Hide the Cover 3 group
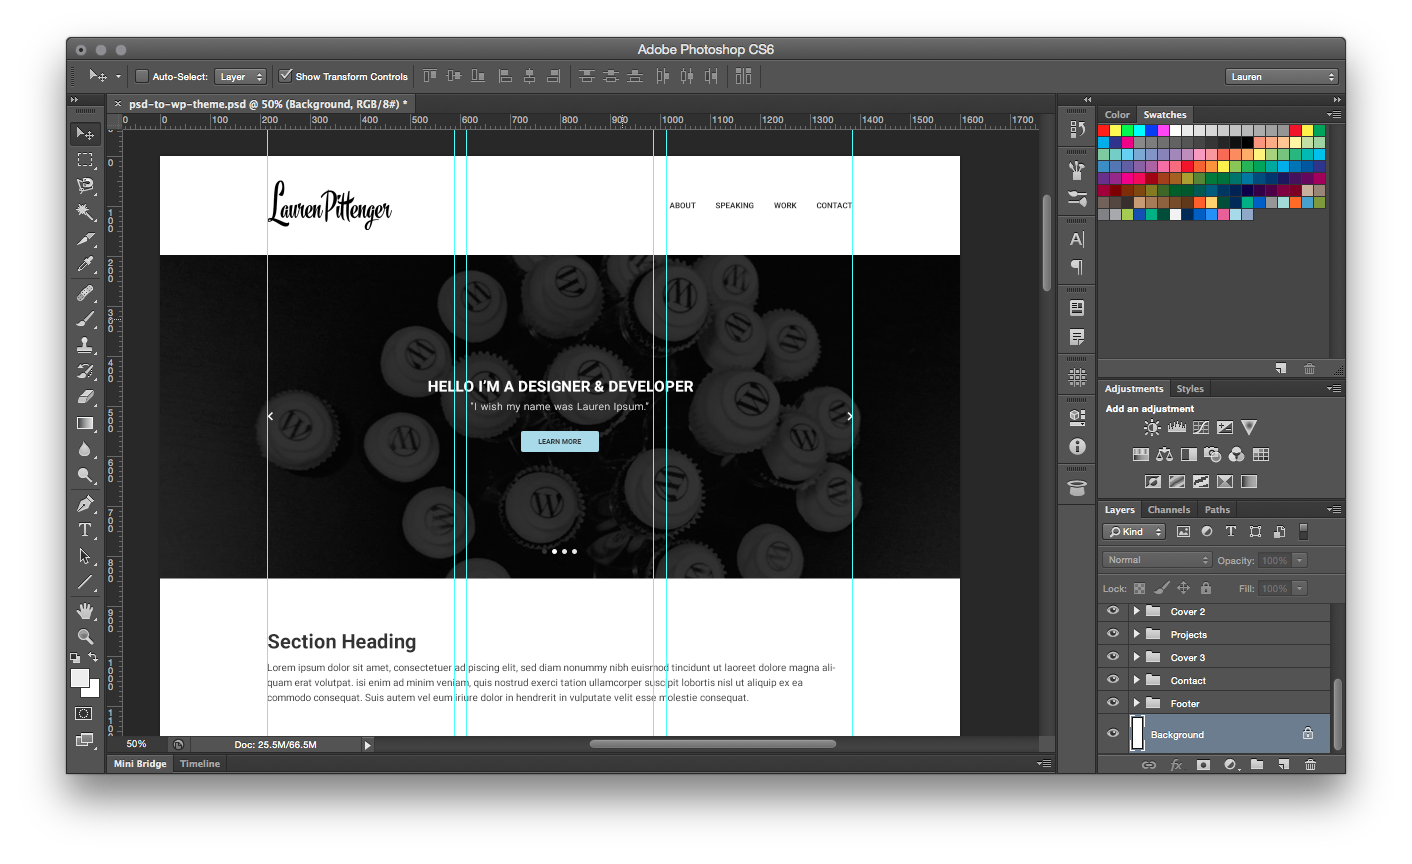Viewport: 1412px width, 864px height. (x=1112, y=657)
